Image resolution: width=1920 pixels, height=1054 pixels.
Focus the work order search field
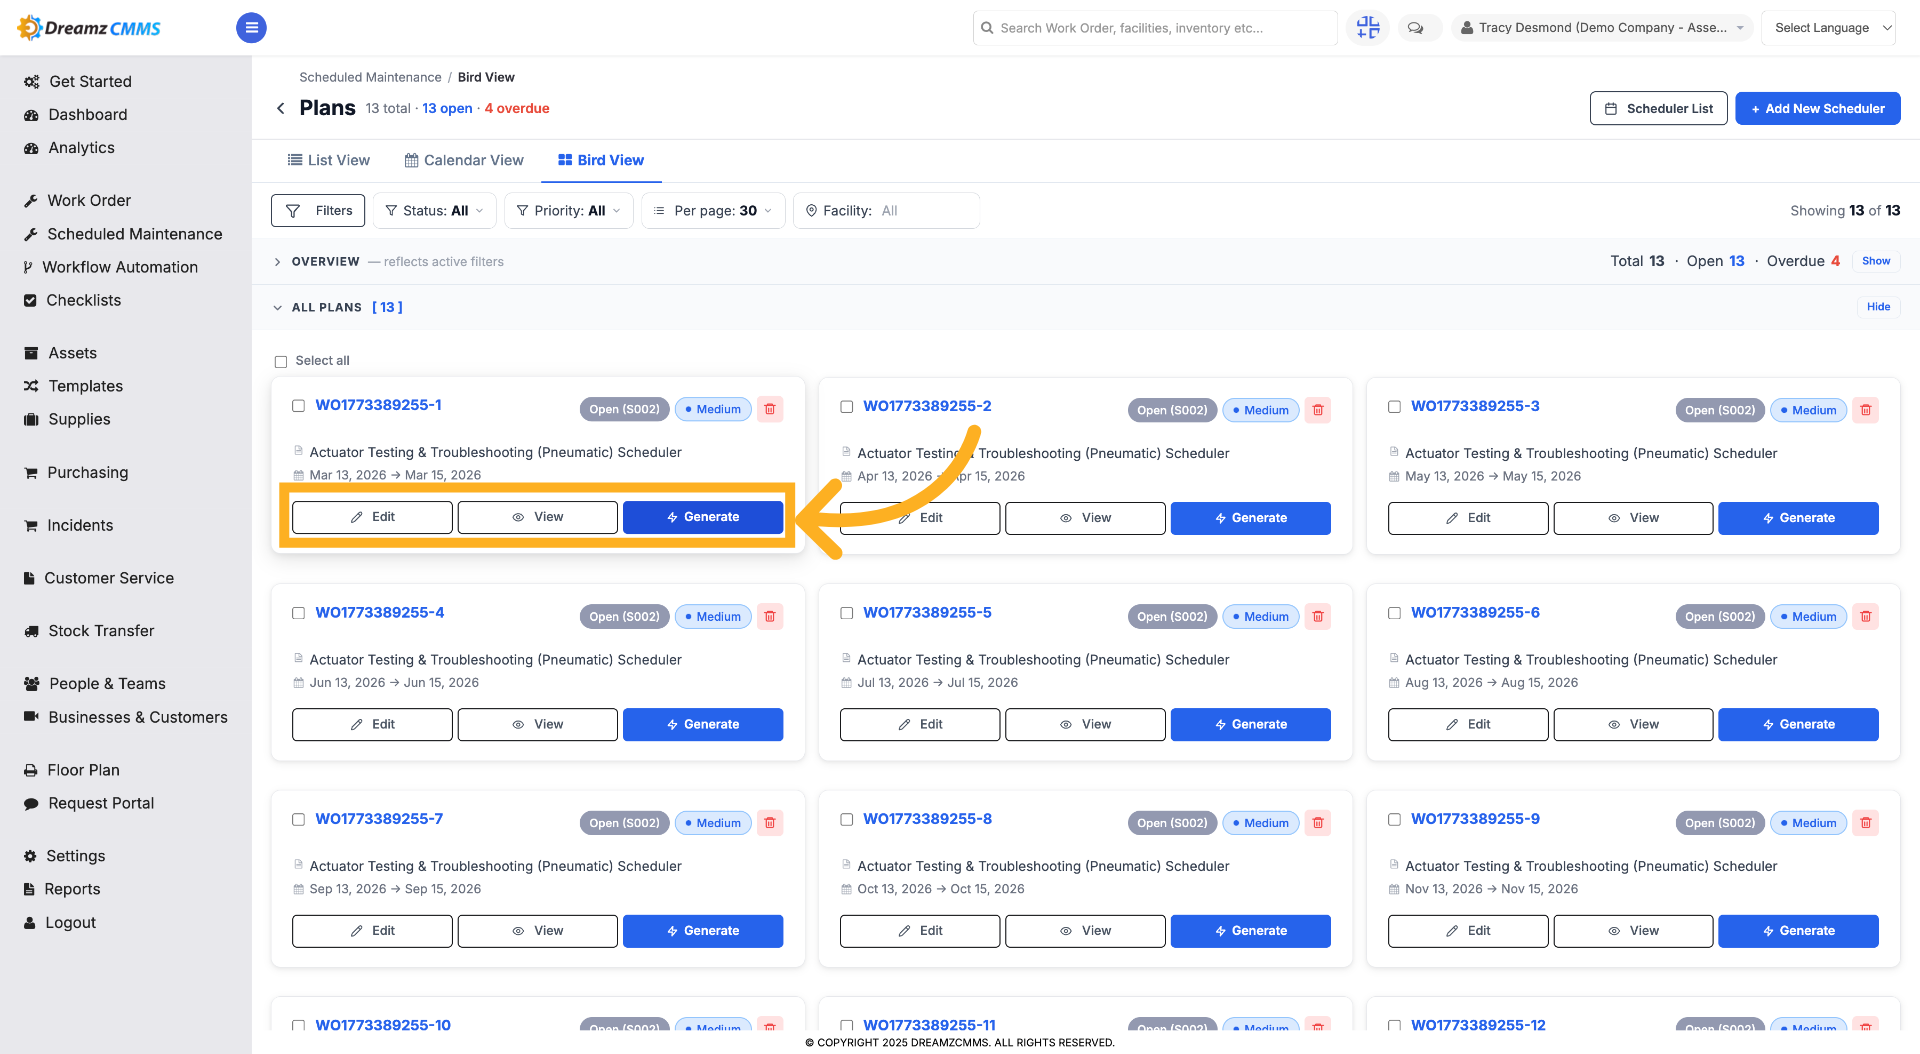coord(1154,28)
